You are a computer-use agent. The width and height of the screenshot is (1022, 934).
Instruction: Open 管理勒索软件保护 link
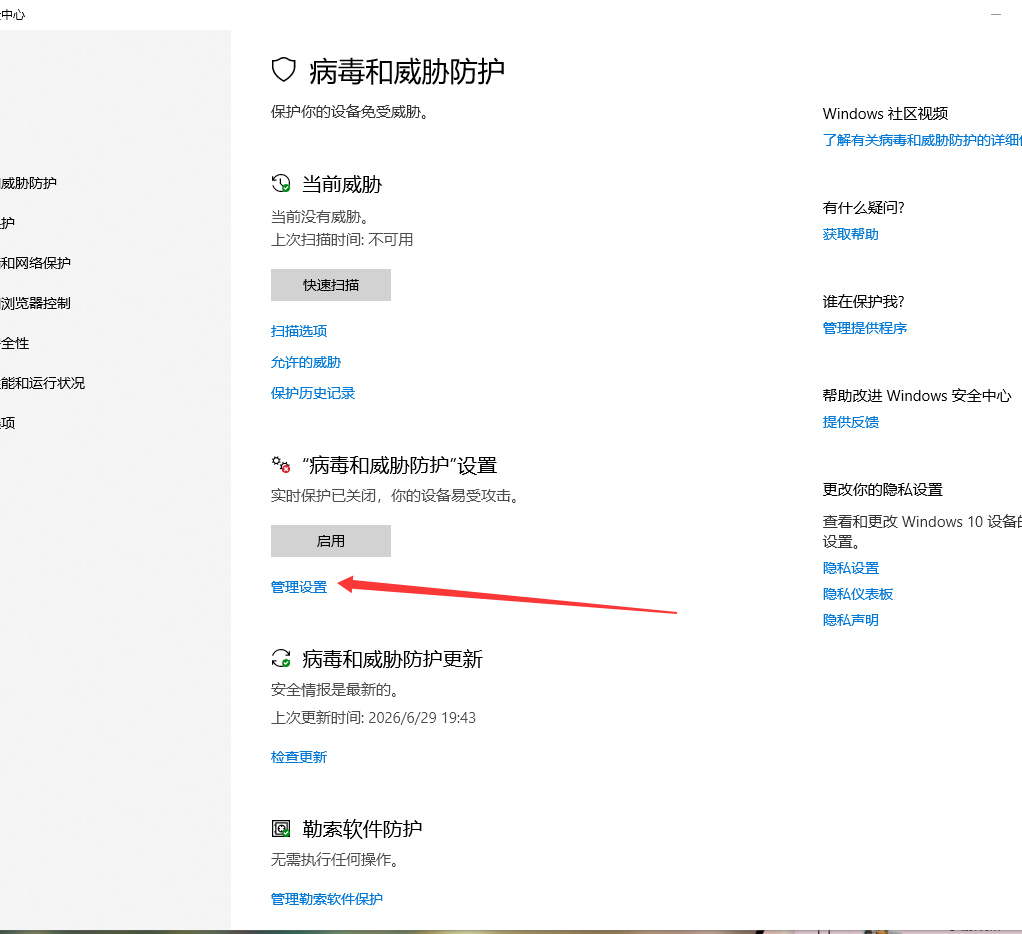click(327, 899)
